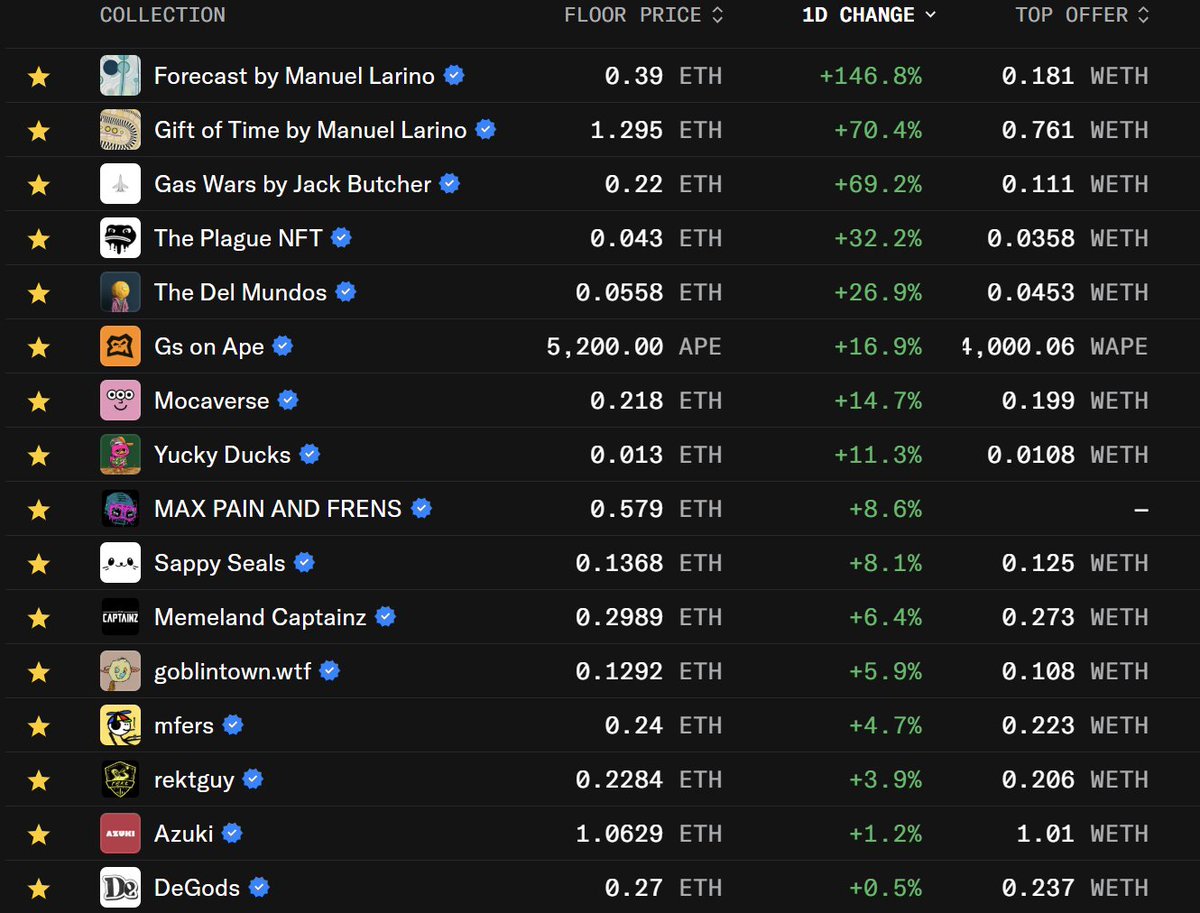
Task: Click the verified badge next to Gift of Time
Action: 486,130
